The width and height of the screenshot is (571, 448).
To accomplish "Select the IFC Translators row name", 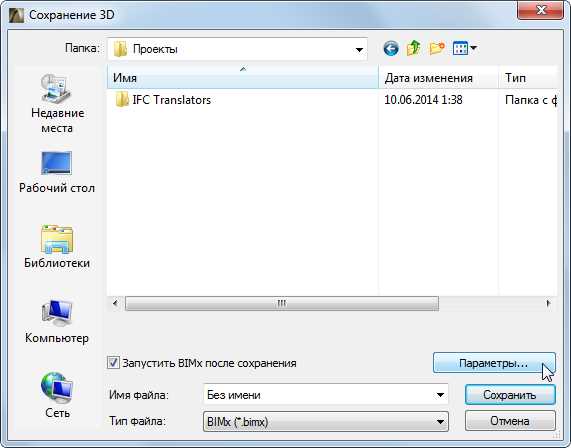I will click(172, 100).
